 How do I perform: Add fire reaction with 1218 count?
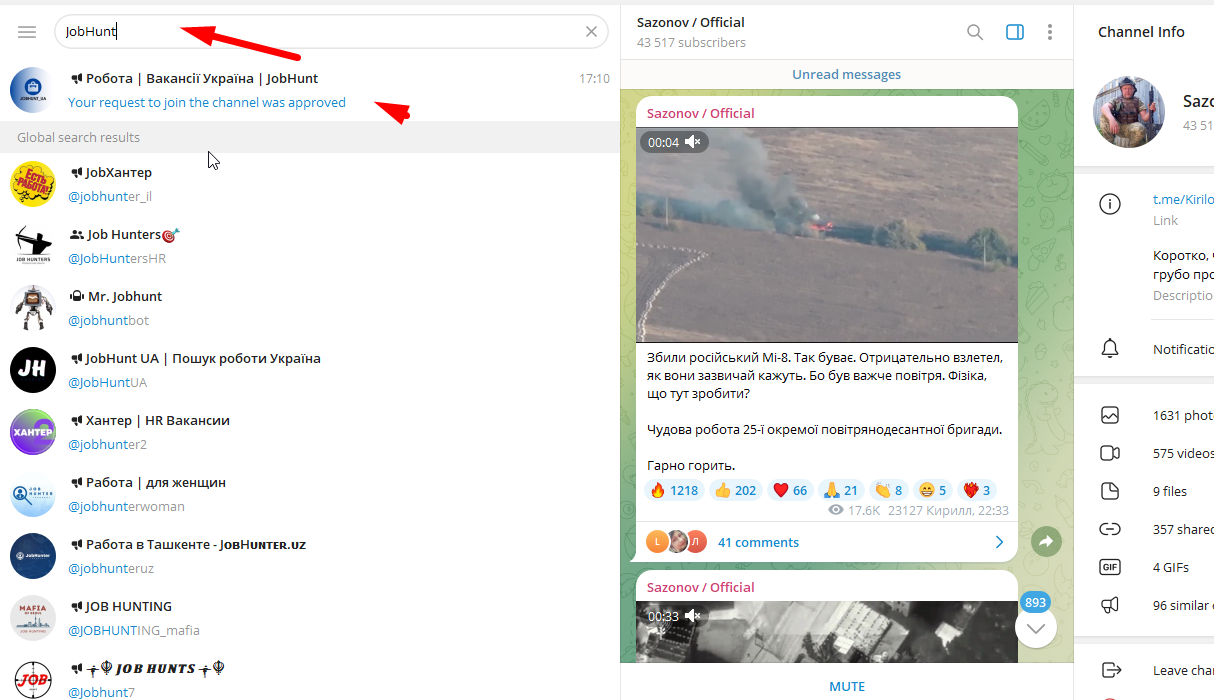click(x=673, y=490)
